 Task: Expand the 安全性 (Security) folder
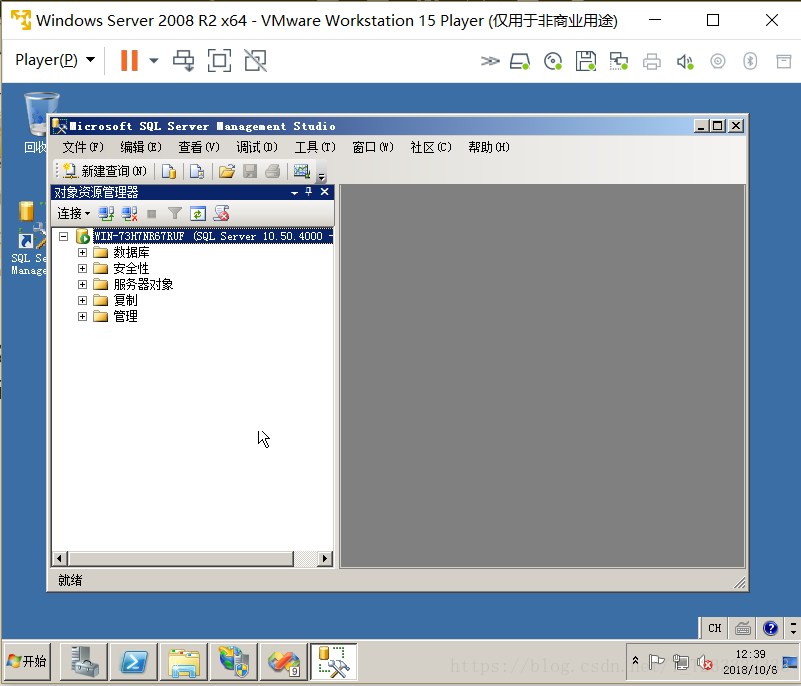[x=82, y=268]
